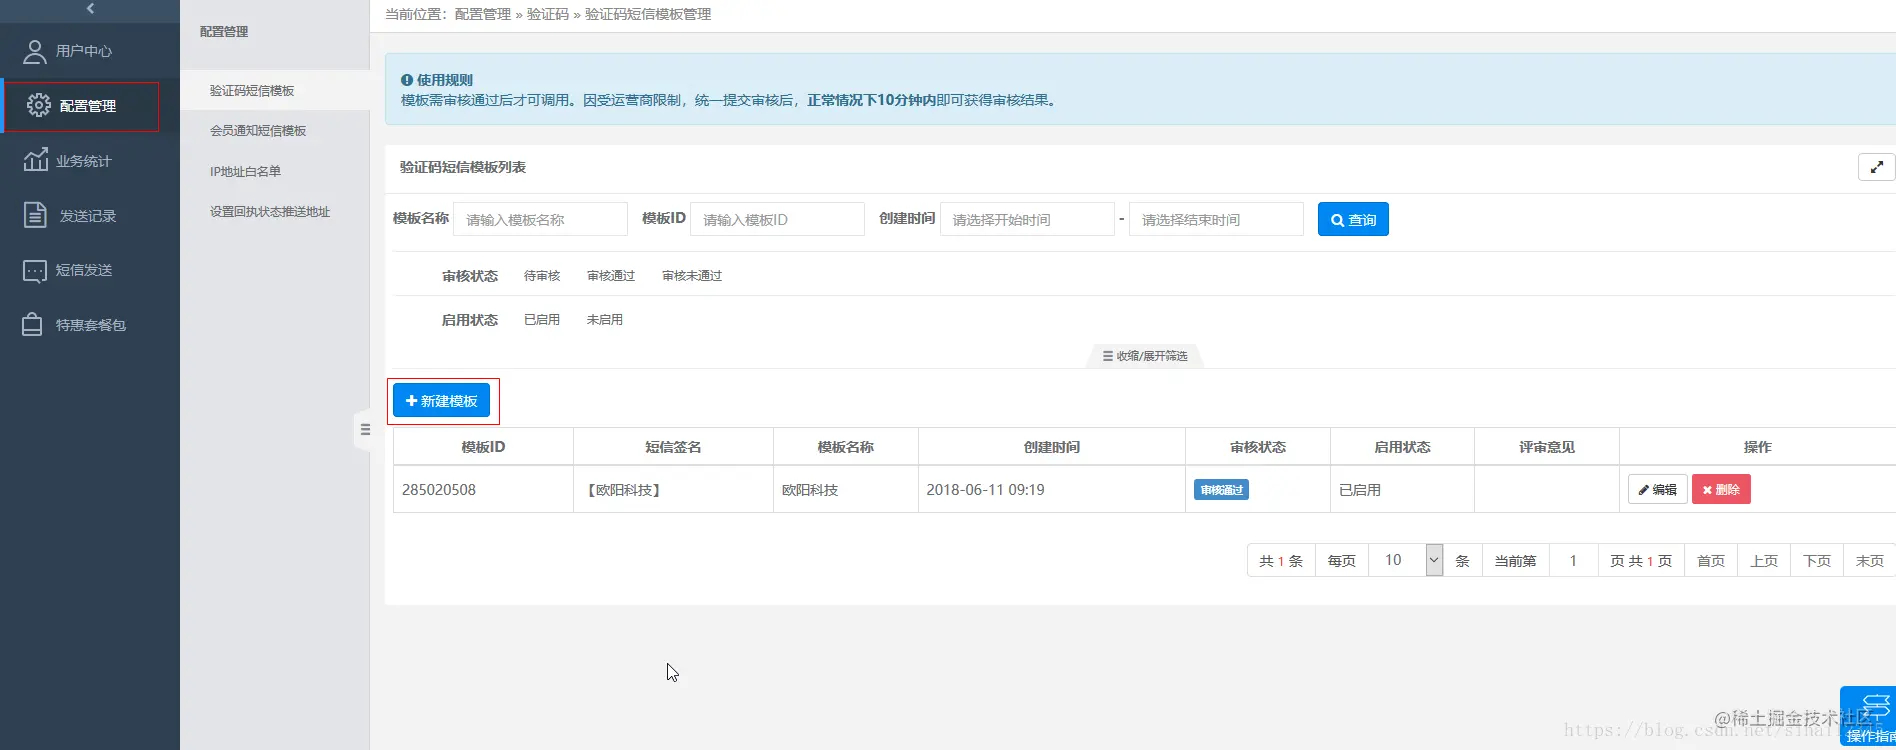This screenshot has width=1896, height=750.
Task: Click the 启用状态 column header
Action: point(1402,447)
